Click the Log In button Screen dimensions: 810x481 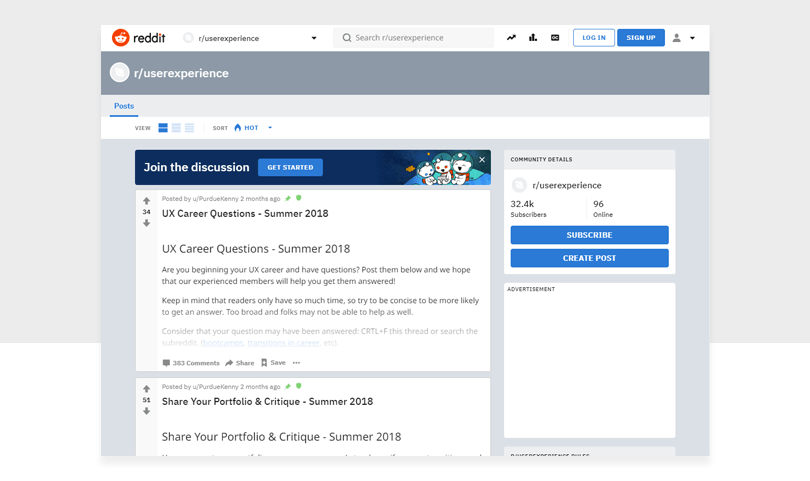pos(594,38)
